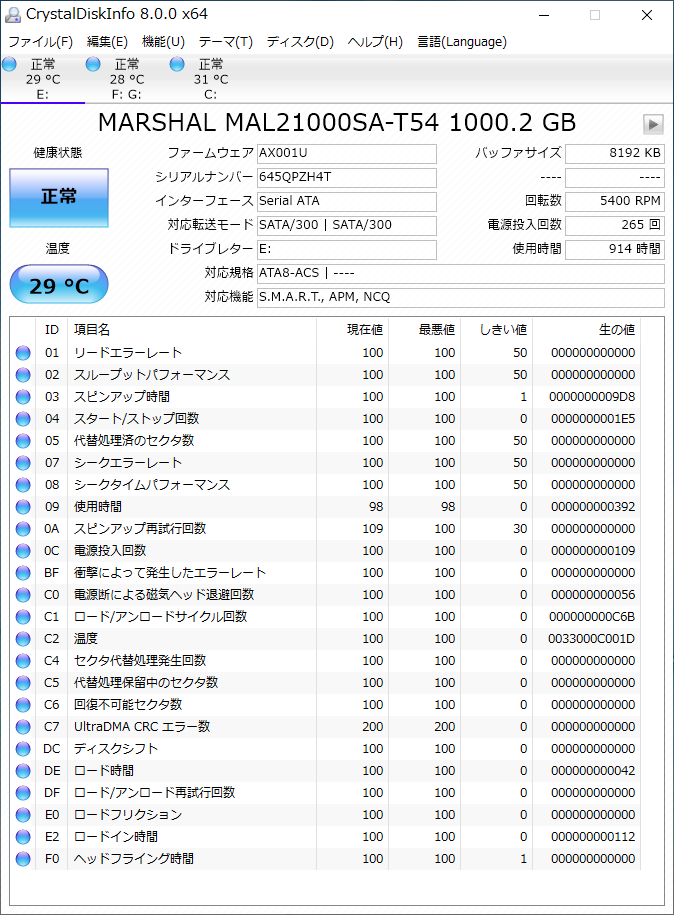This screenshot has width=674, height=915.
Task: Click the ATA8-ACS standard field
Action: (460, 273)
